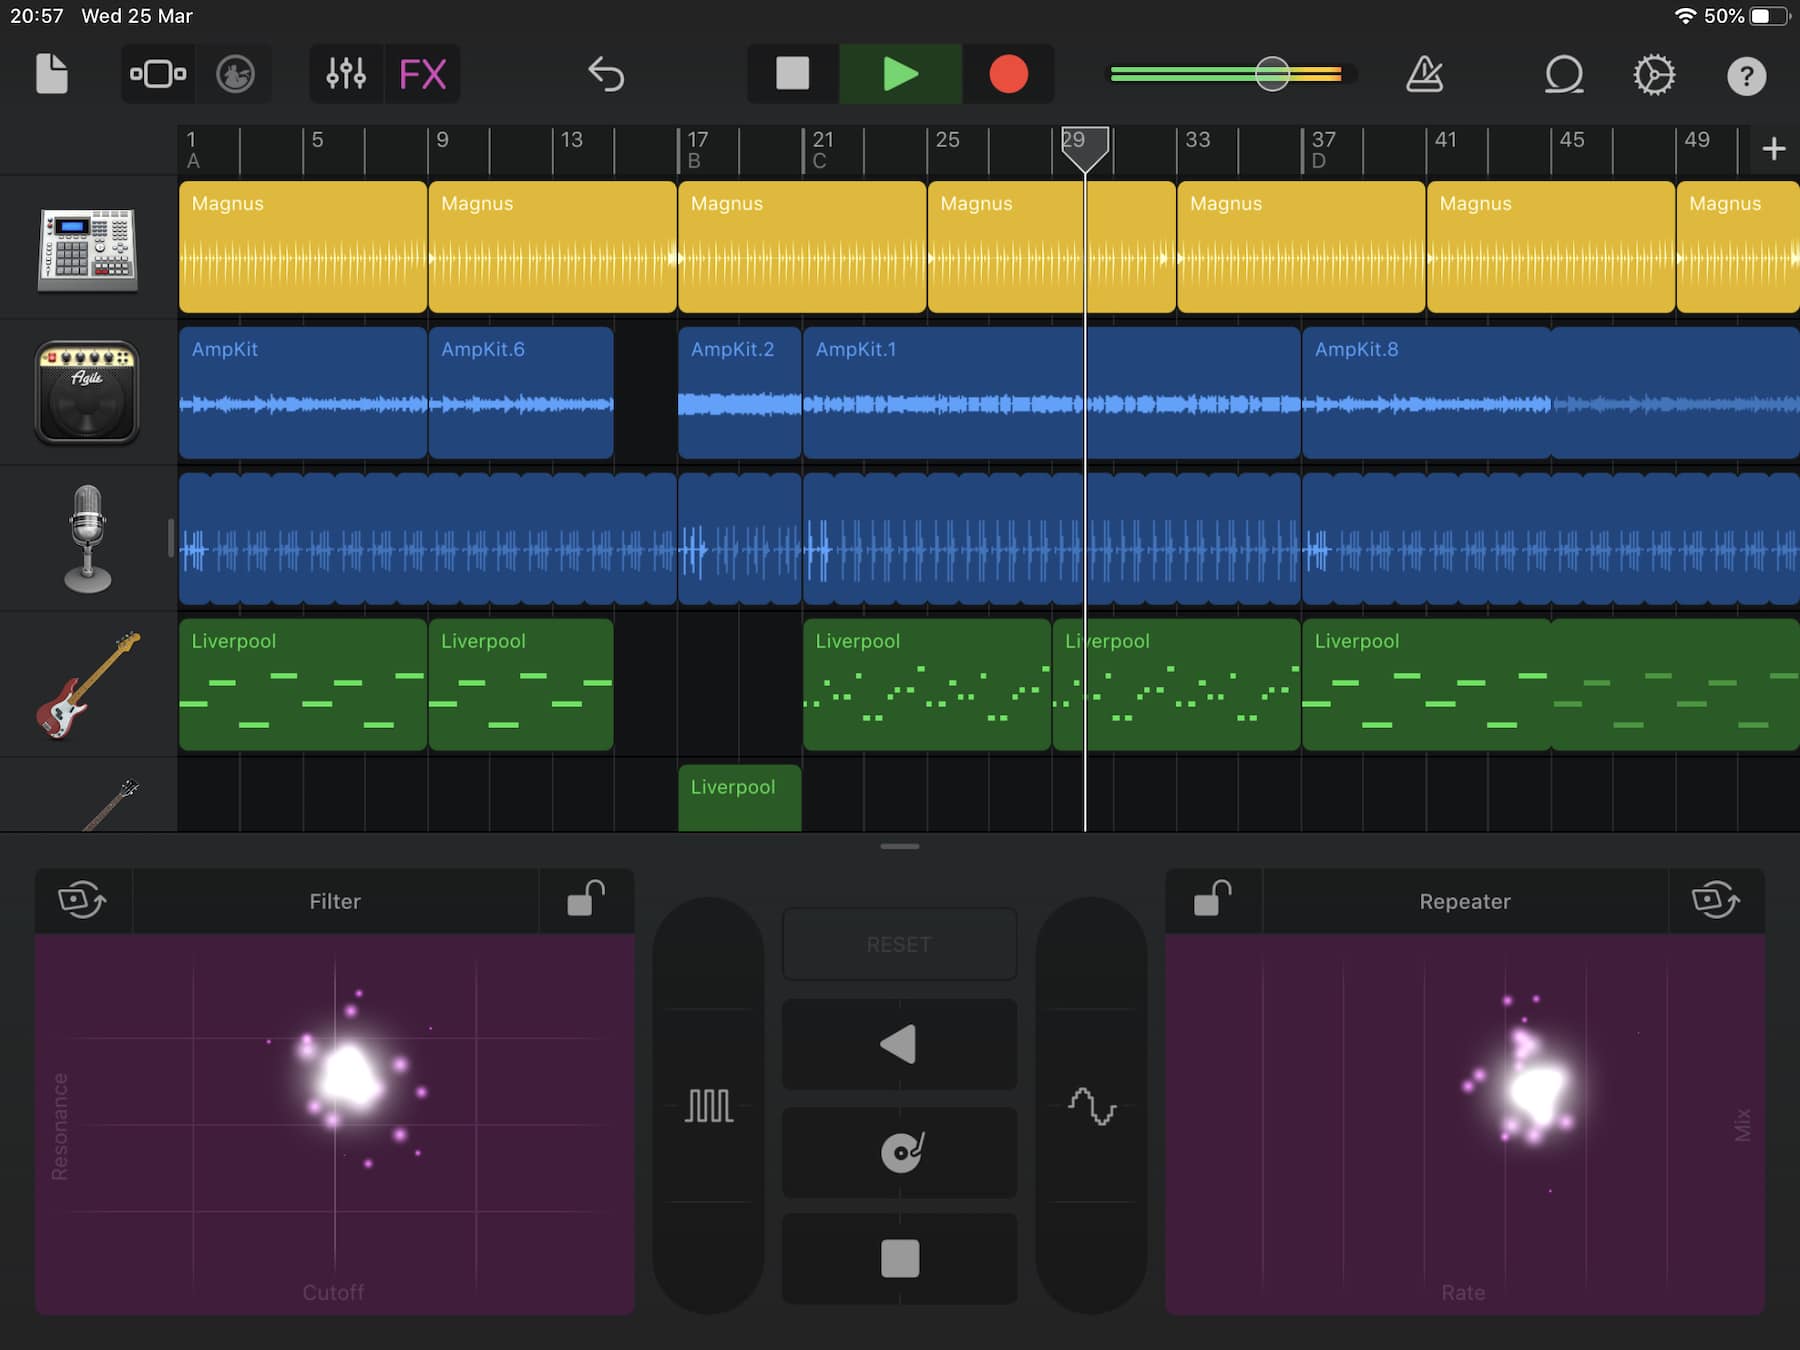1800x1350 pixels.
Task: Select the microphone audio track header
Action: (x=88, y=538)
